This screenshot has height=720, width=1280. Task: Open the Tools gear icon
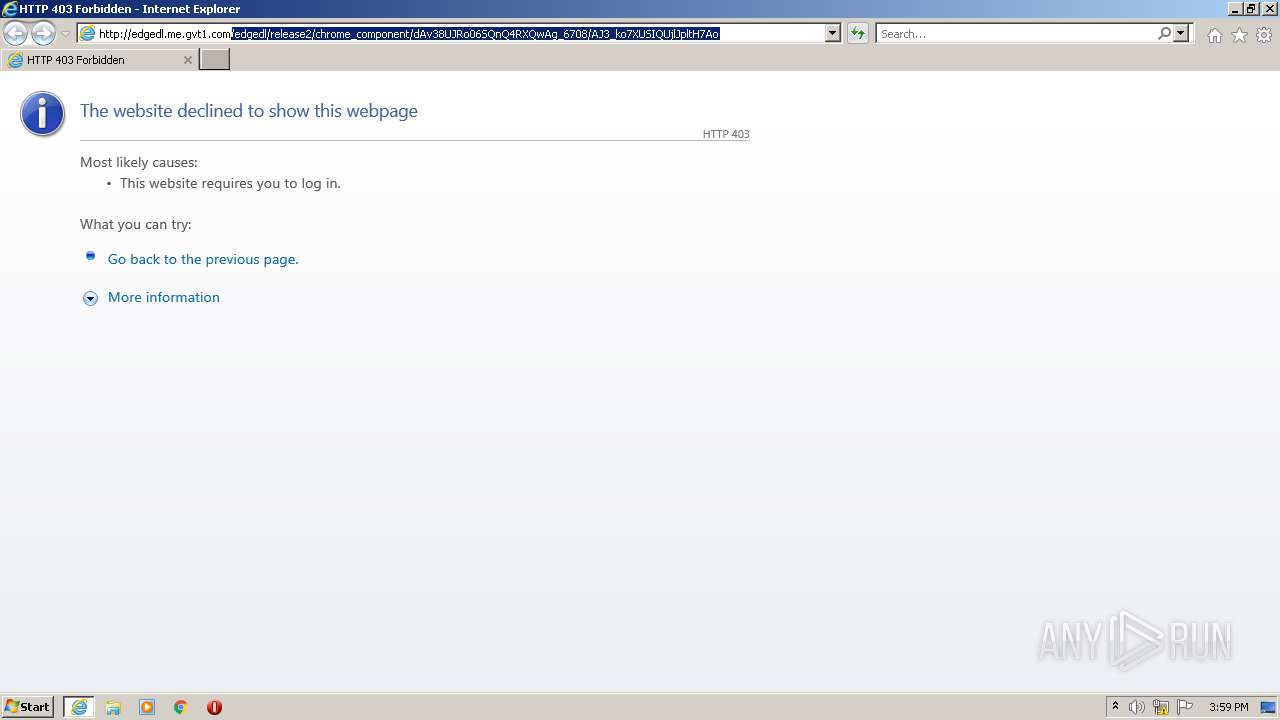[1264, 35]
